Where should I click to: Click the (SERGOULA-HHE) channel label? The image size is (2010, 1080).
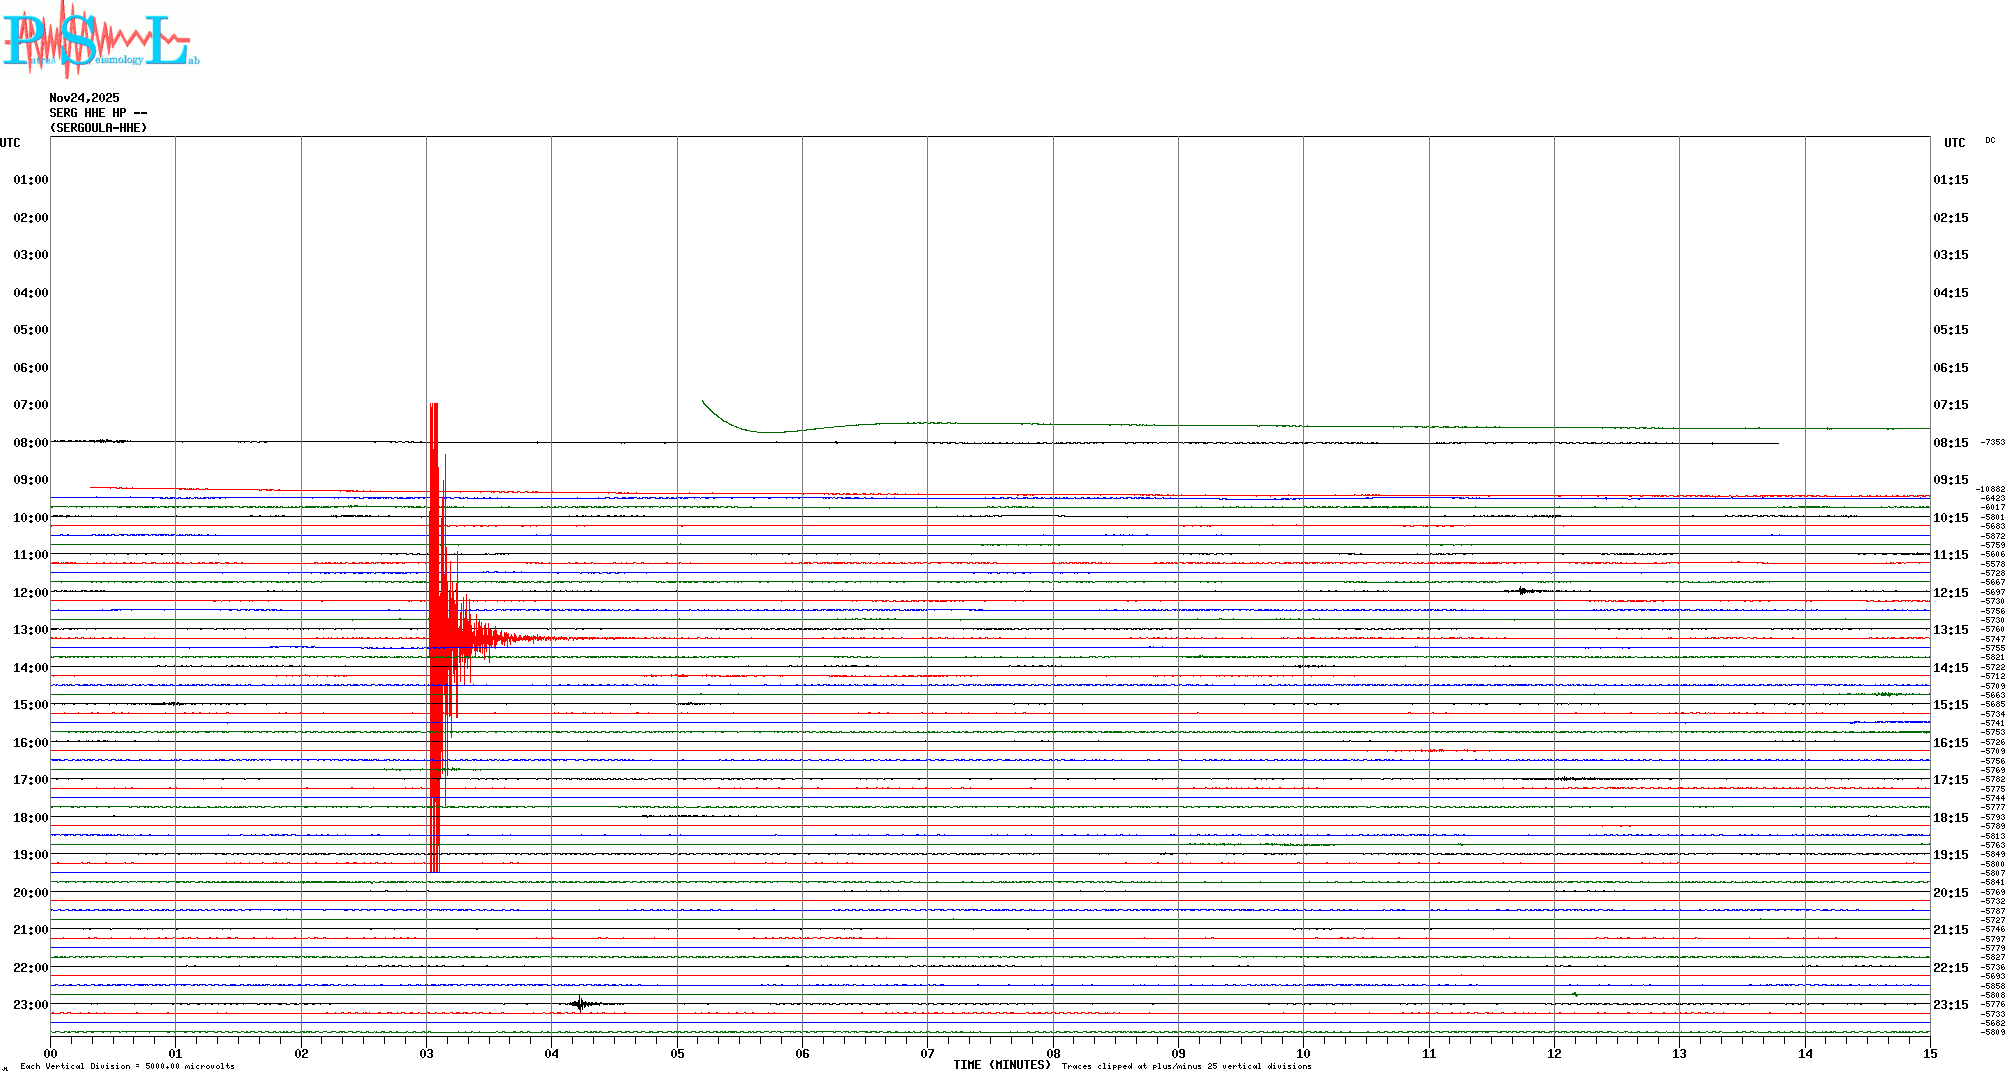tap(98, 128)
